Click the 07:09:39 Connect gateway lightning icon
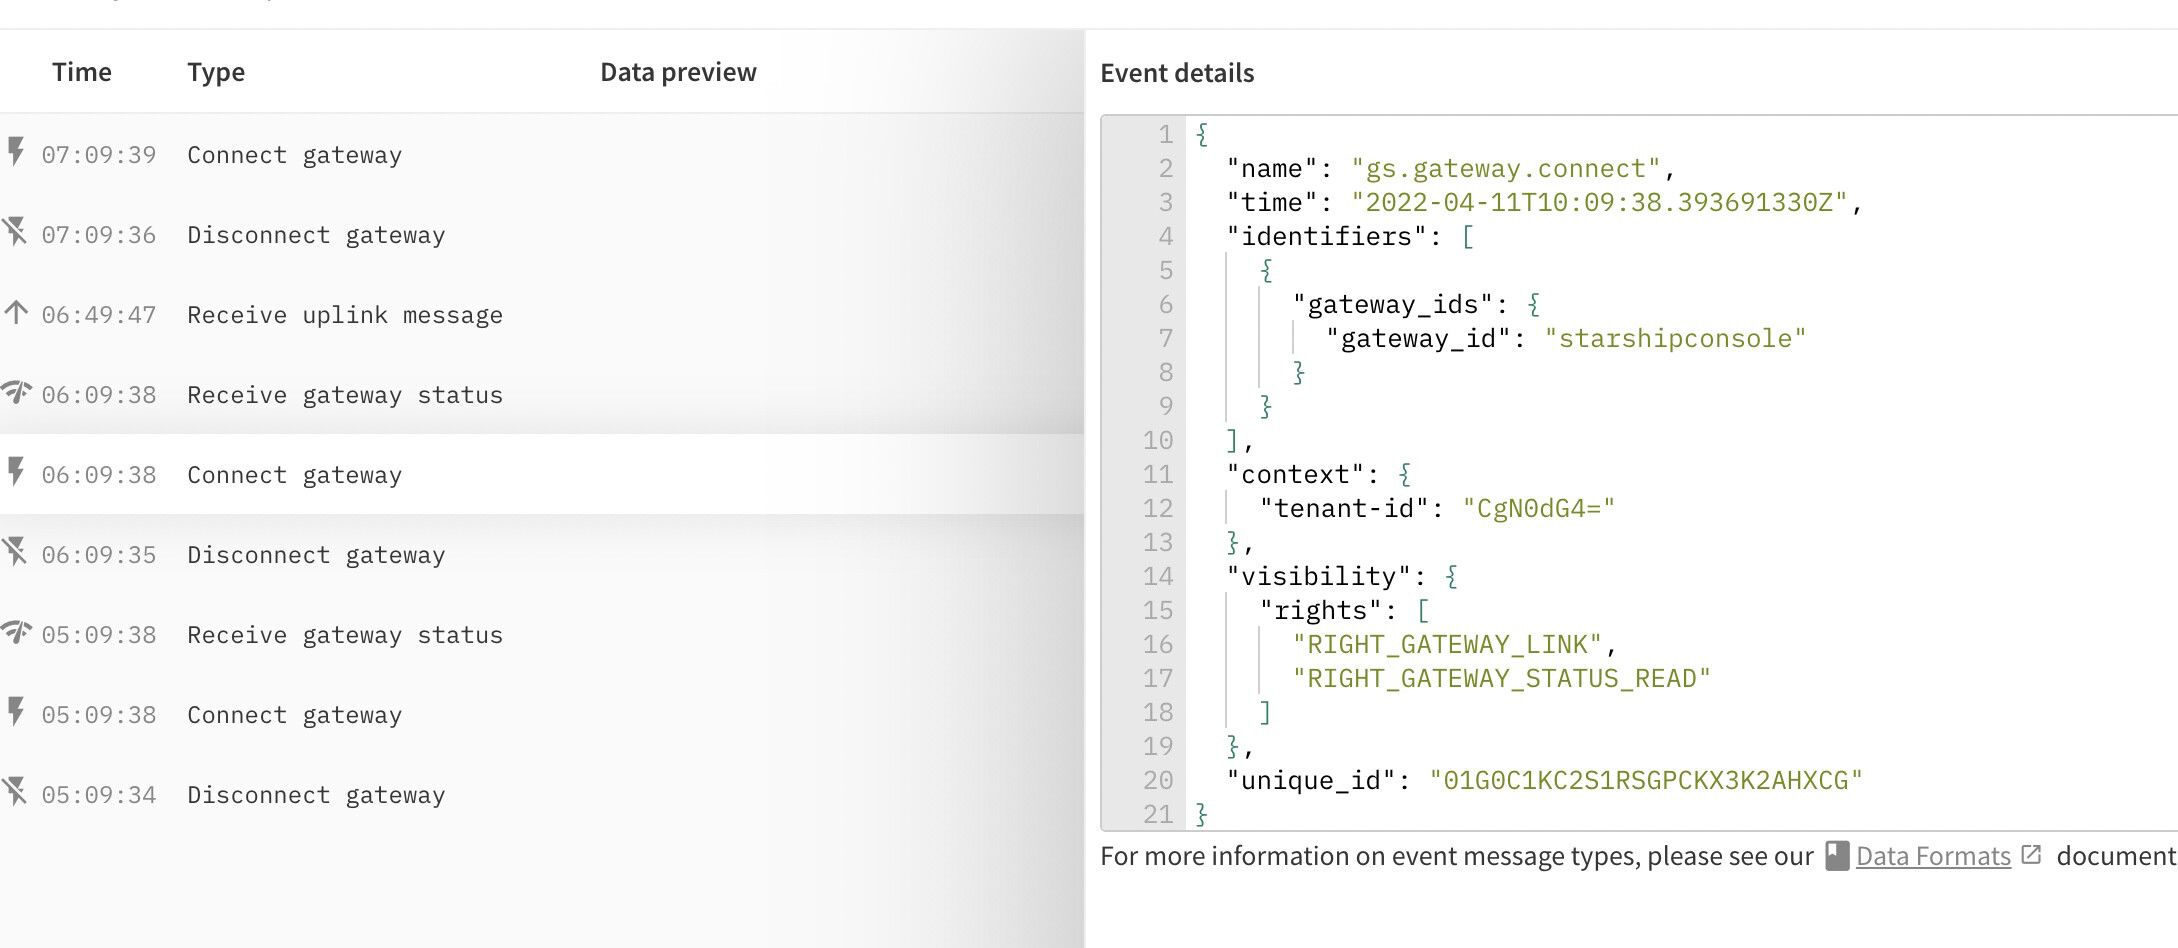Viewport: 2178px width, 948px height. (15, 152)
